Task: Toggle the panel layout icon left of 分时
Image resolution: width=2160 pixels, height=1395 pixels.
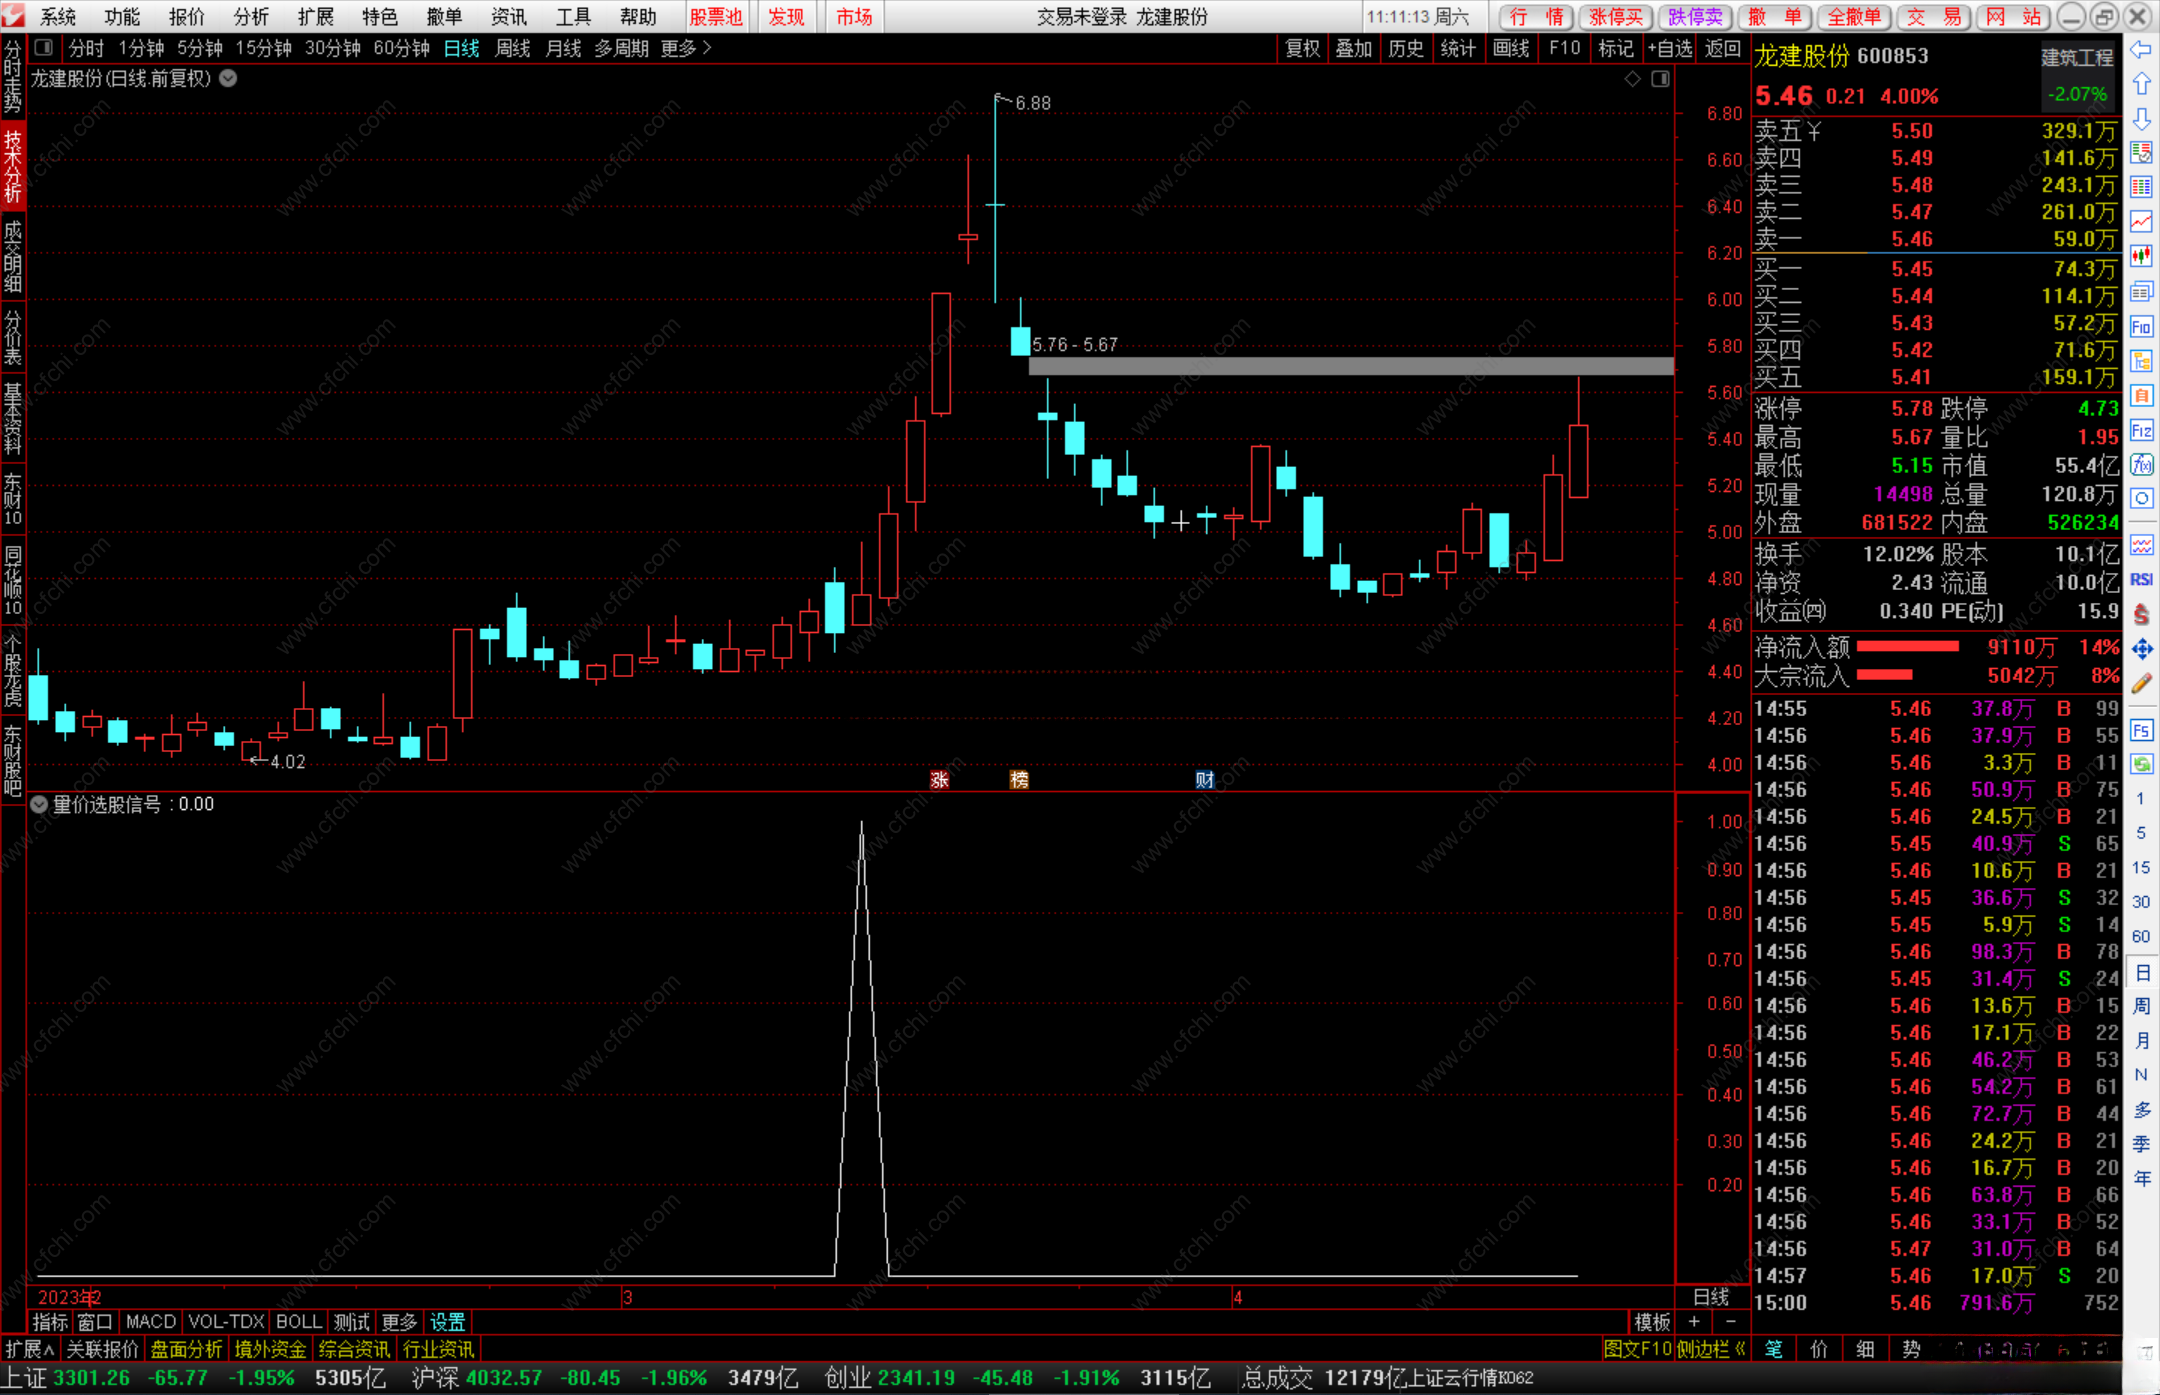Action: pyautogui.click(x=43, y=47)
